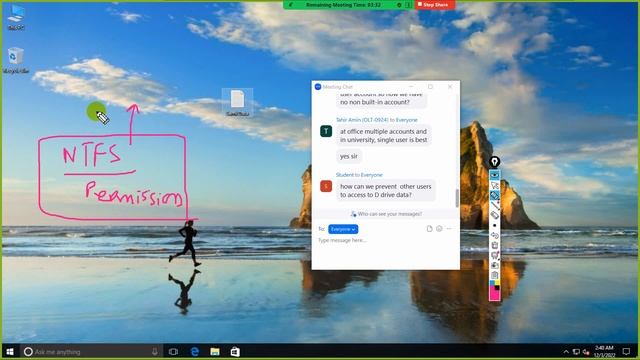The width and height of the screenshot is (640, 360).
Task: Click the Stop Share button
Action: coord(435,5)
